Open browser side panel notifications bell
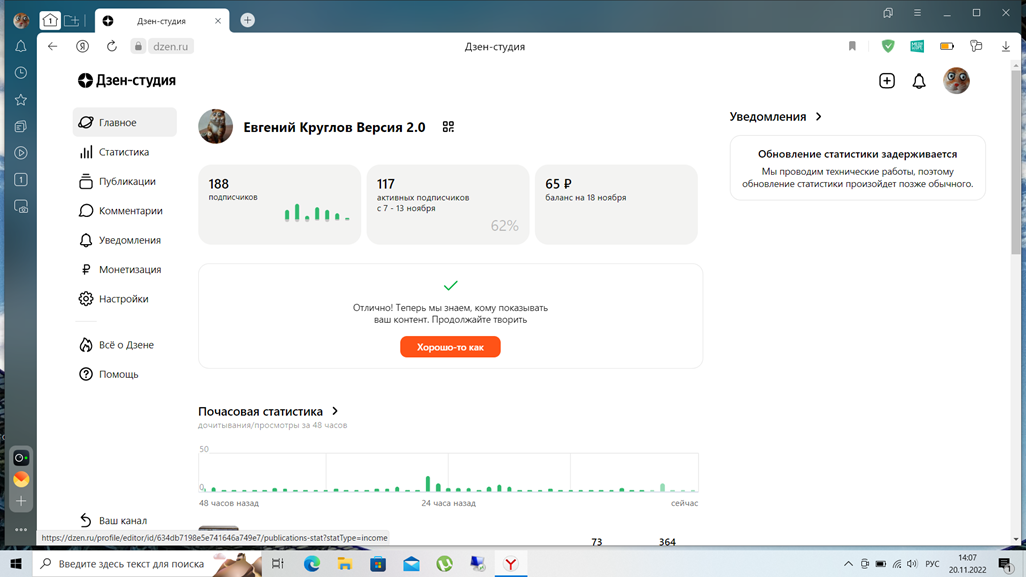This screenshot has height=577, width=1026. click(21, 46)
